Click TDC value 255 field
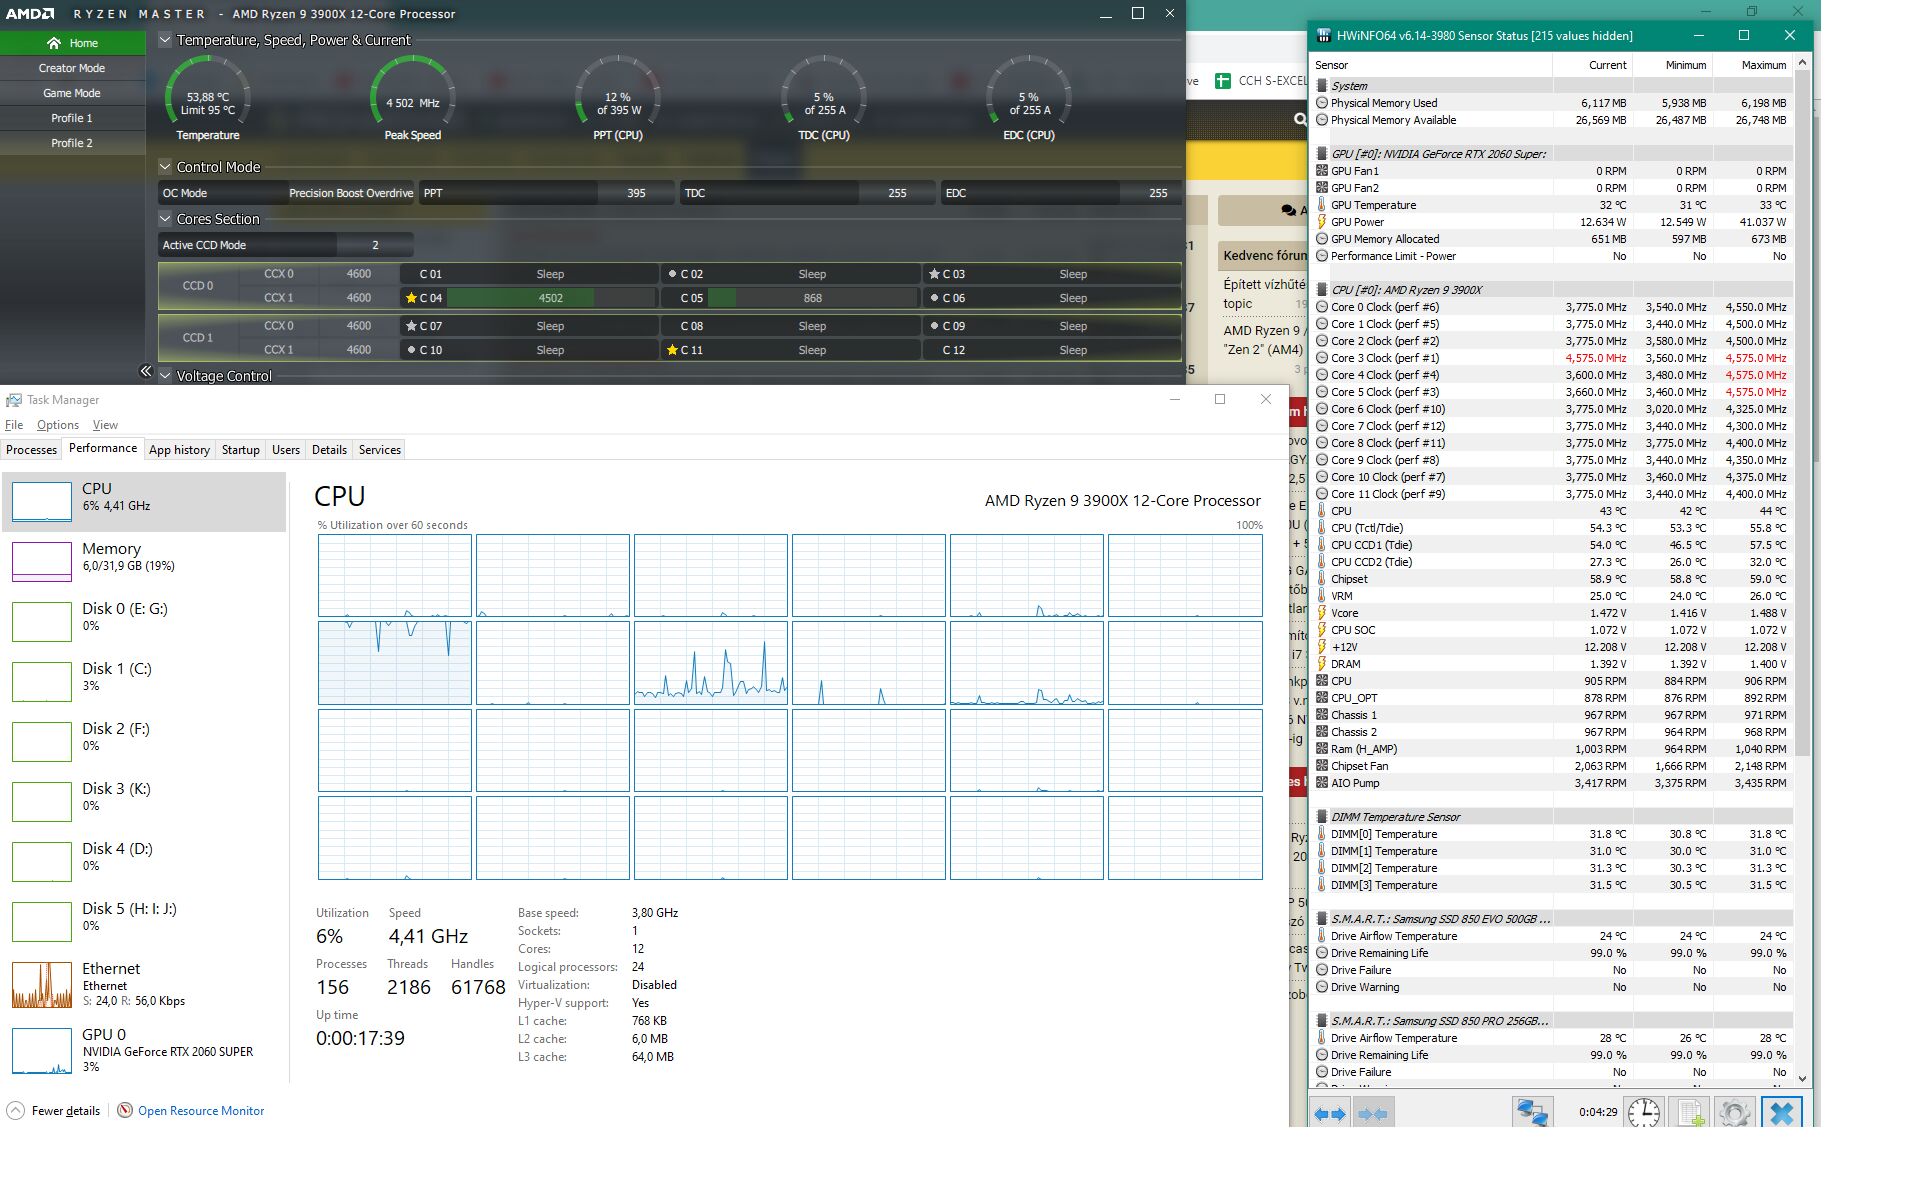Screen dimensions: 1920x1200 pos(897,193)
